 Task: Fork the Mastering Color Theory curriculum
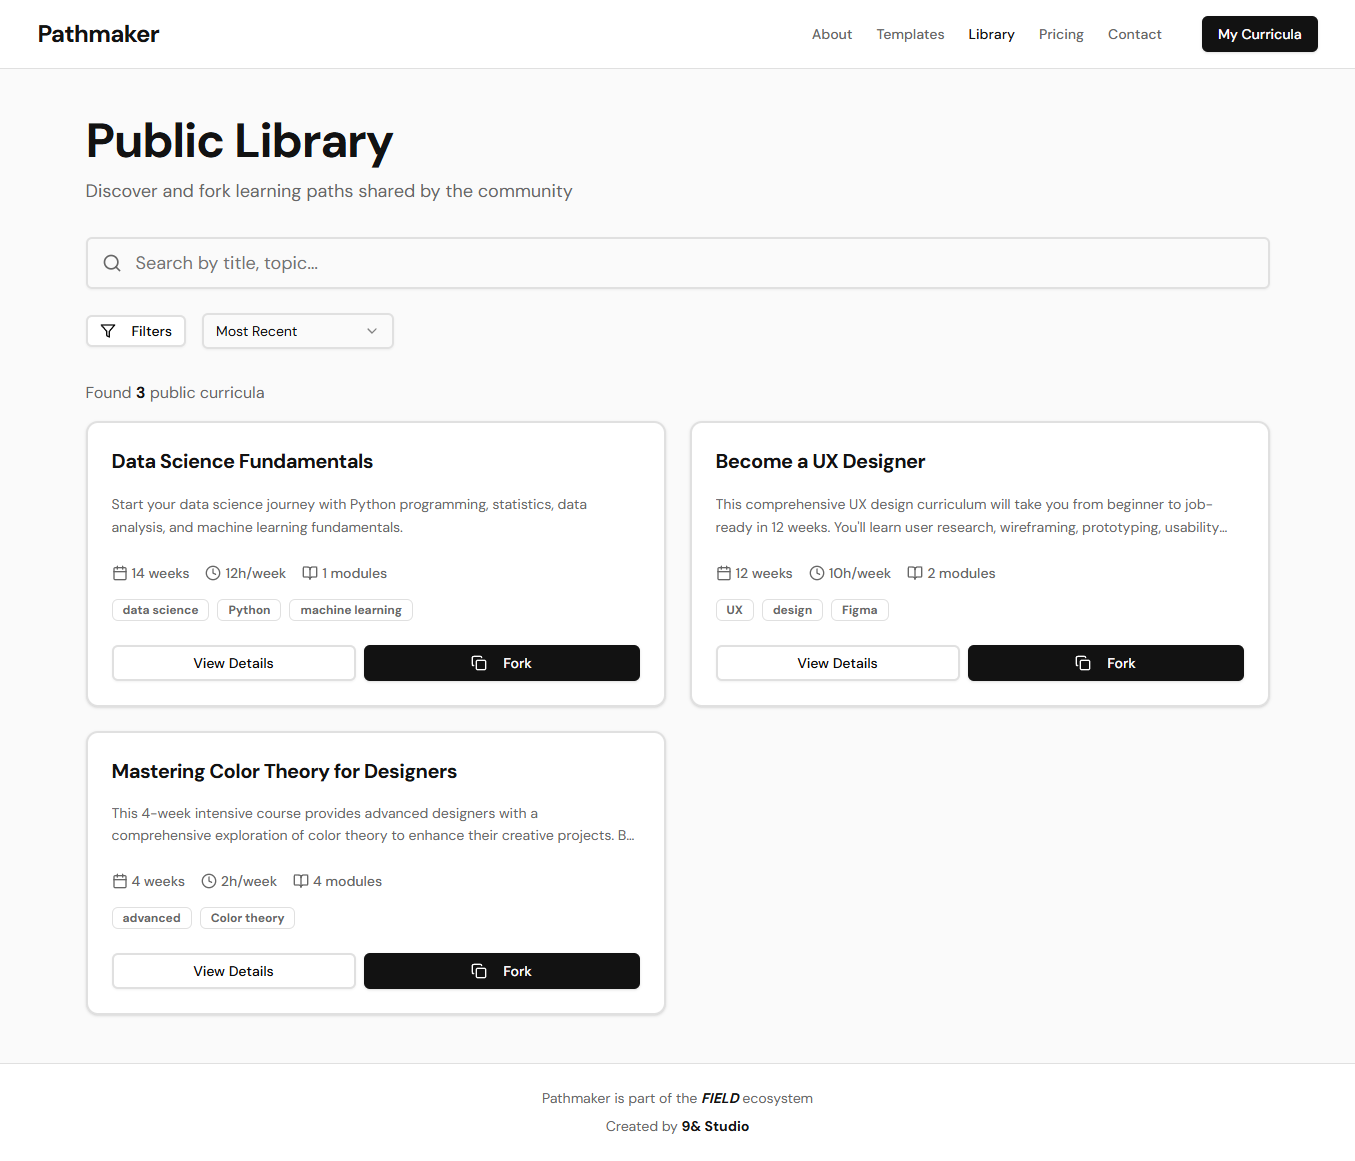tap(501, 970)
